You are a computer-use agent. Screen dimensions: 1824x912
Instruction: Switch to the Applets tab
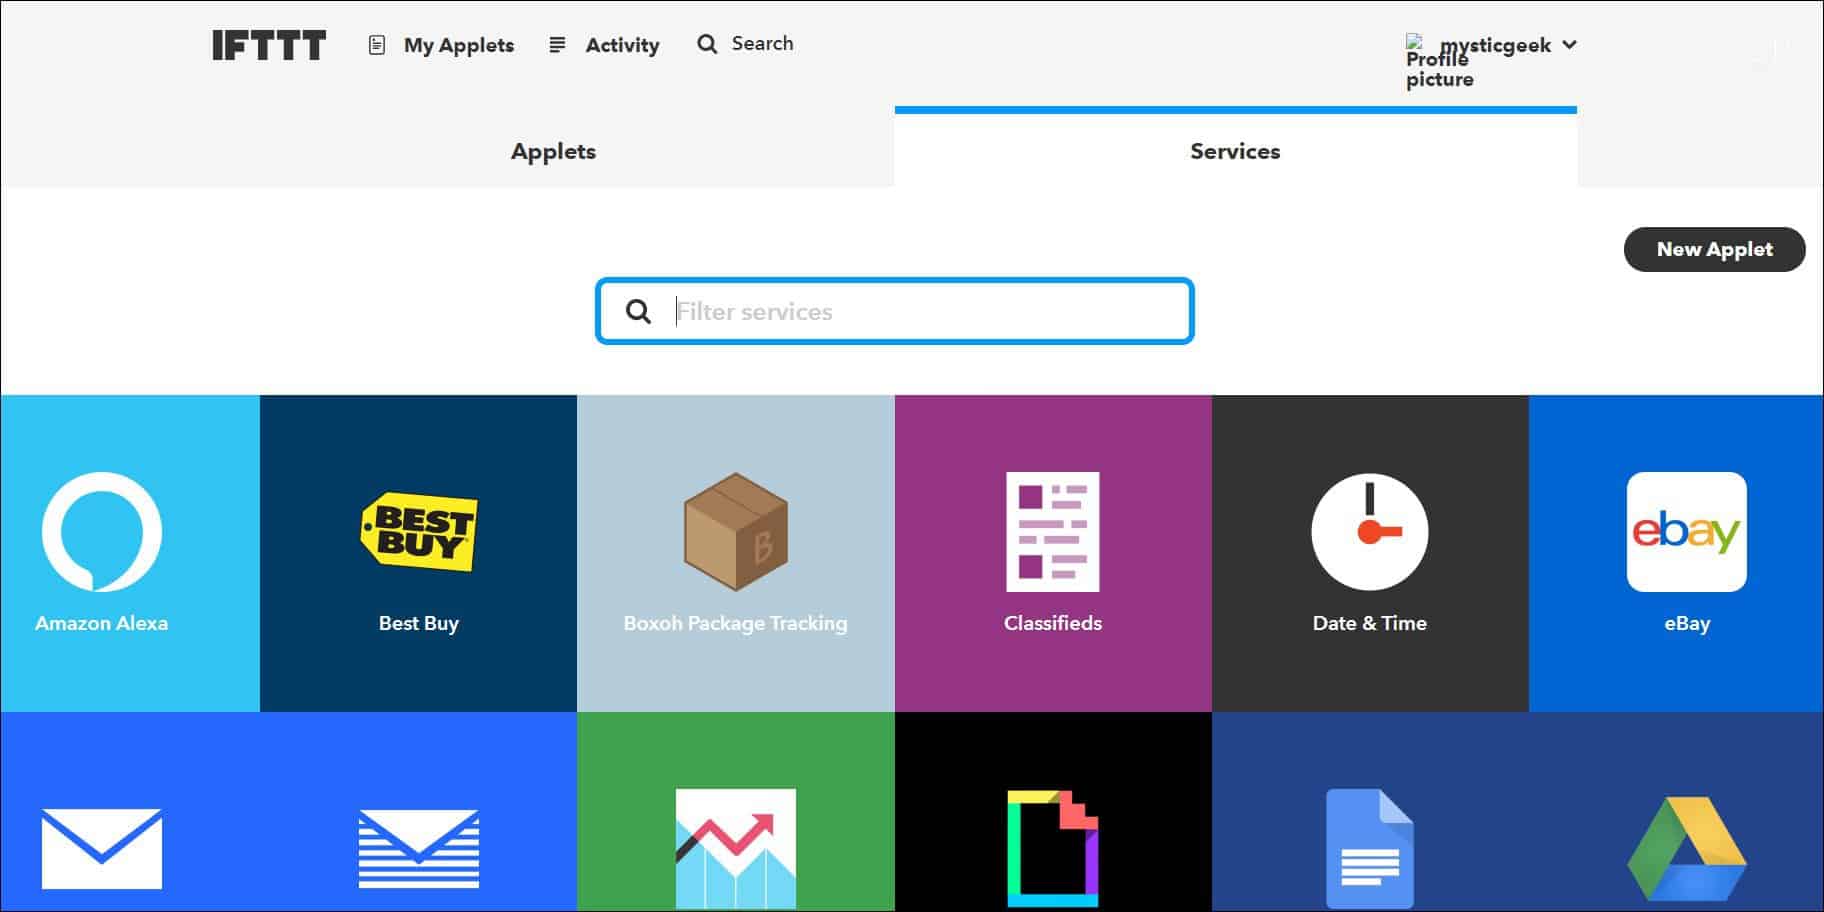pos(553,151)
